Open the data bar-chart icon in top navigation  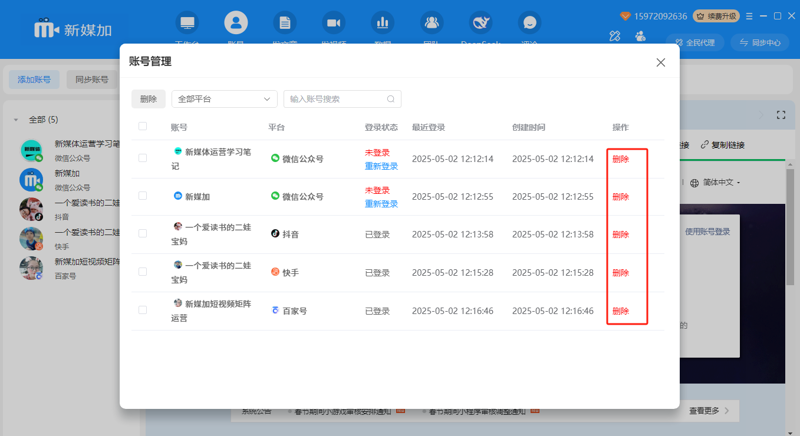point(383,23)
